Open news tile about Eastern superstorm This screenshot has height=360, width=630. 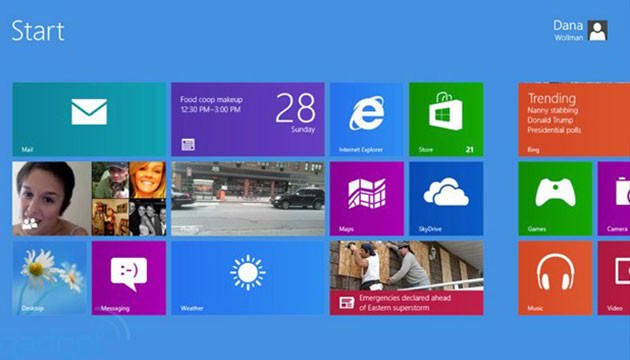coord(407,278)
